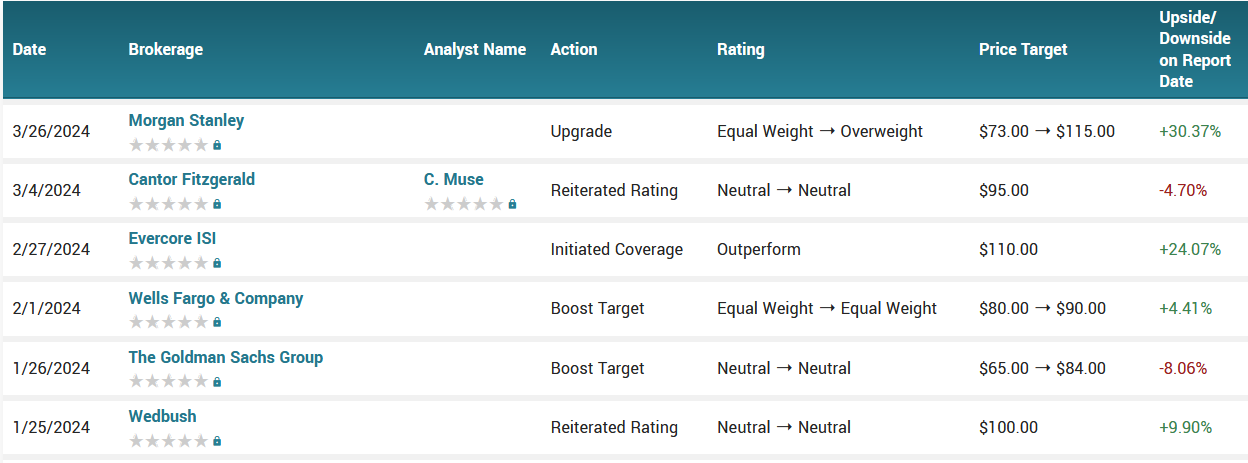
Task: Click the Action column header
Action: (x=574, y=49)
